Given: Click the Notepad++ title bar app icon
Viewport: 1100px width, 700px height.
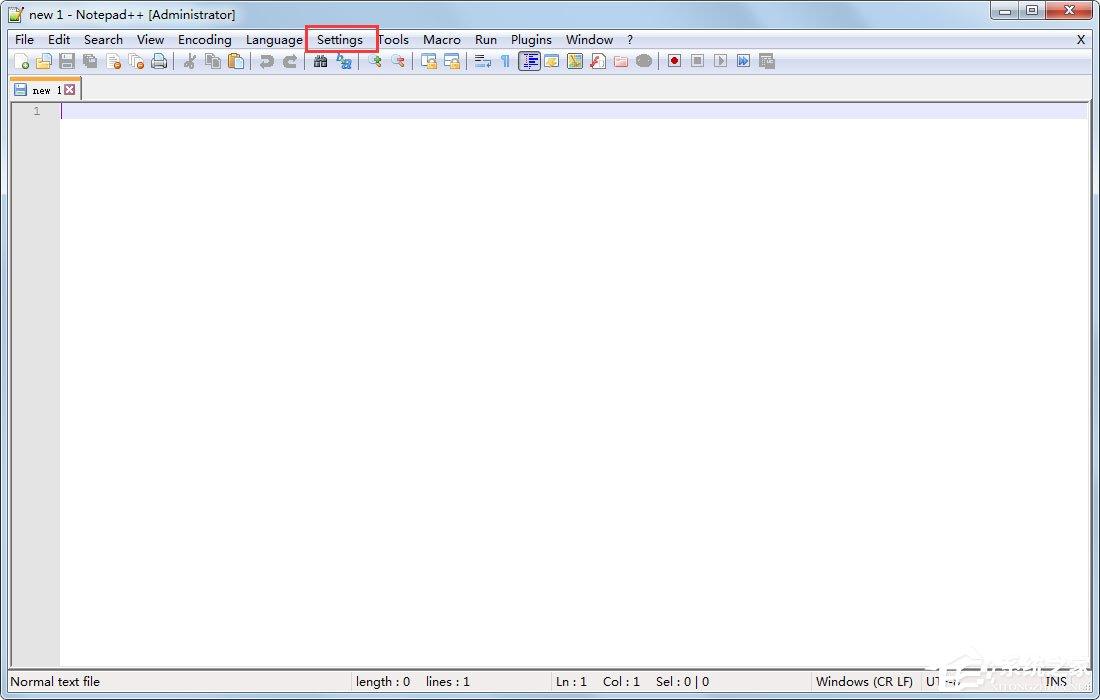Looking at the screenshot, I should click(x=15, y=14).
